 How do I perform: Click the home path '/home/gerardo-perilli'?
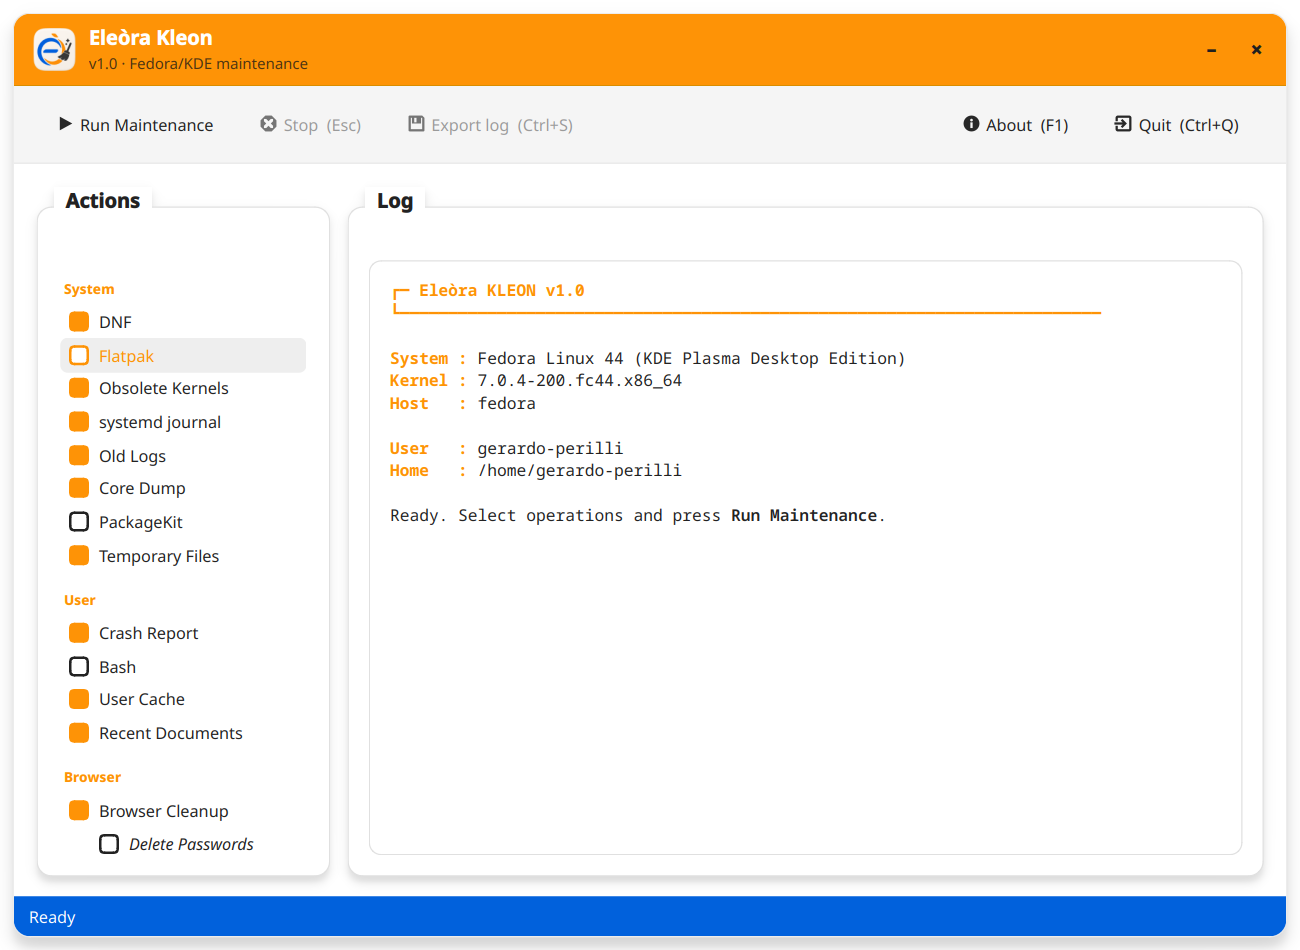[580, 471]
